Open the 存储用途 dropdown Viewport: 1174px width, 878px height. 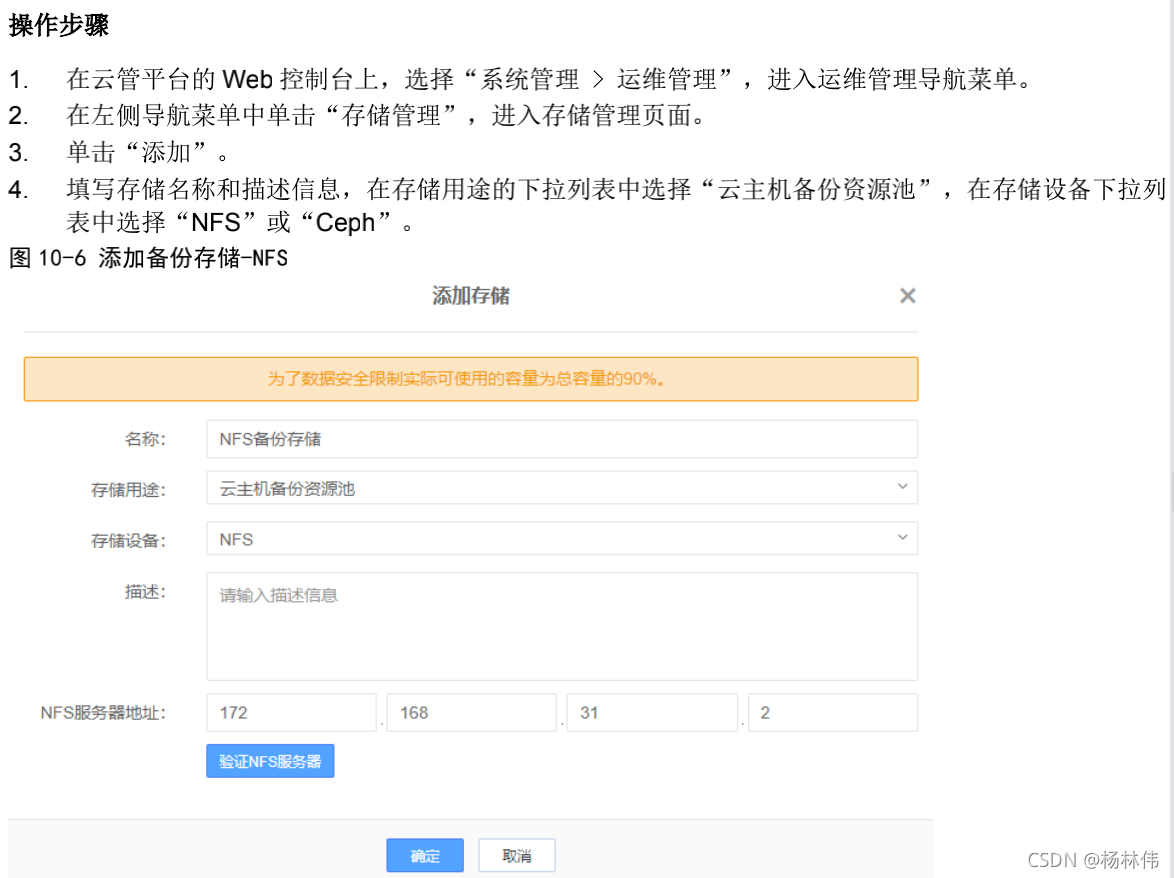click(560, 488)
